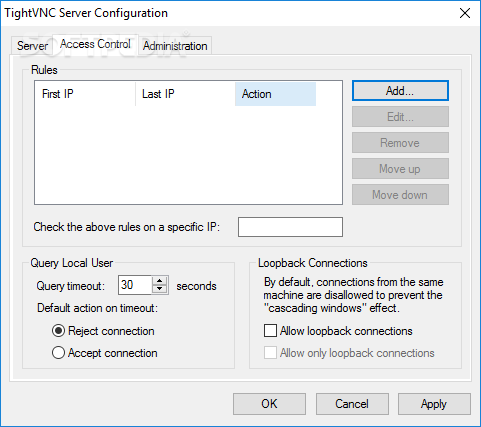Focus the specific IP check field

click(290, 227)
